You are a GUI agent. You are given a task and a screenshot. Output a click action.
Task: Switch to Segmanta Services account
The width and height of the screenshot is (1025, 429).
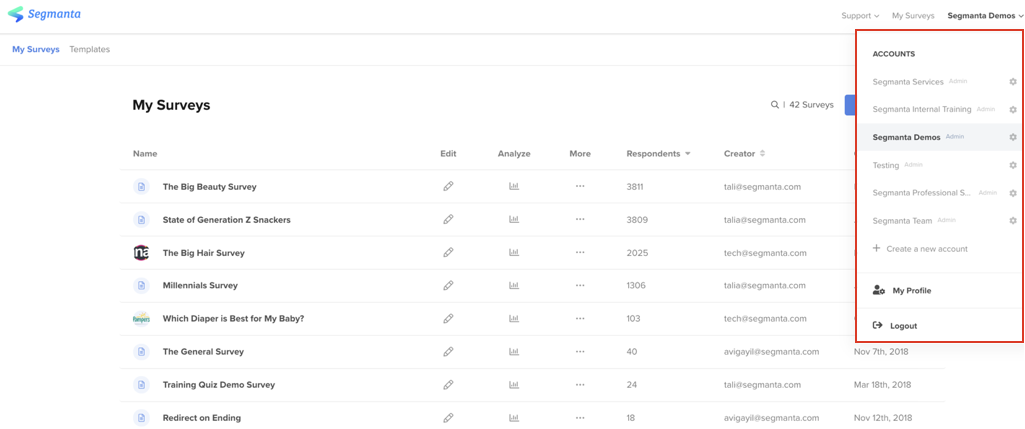[907, 82]
